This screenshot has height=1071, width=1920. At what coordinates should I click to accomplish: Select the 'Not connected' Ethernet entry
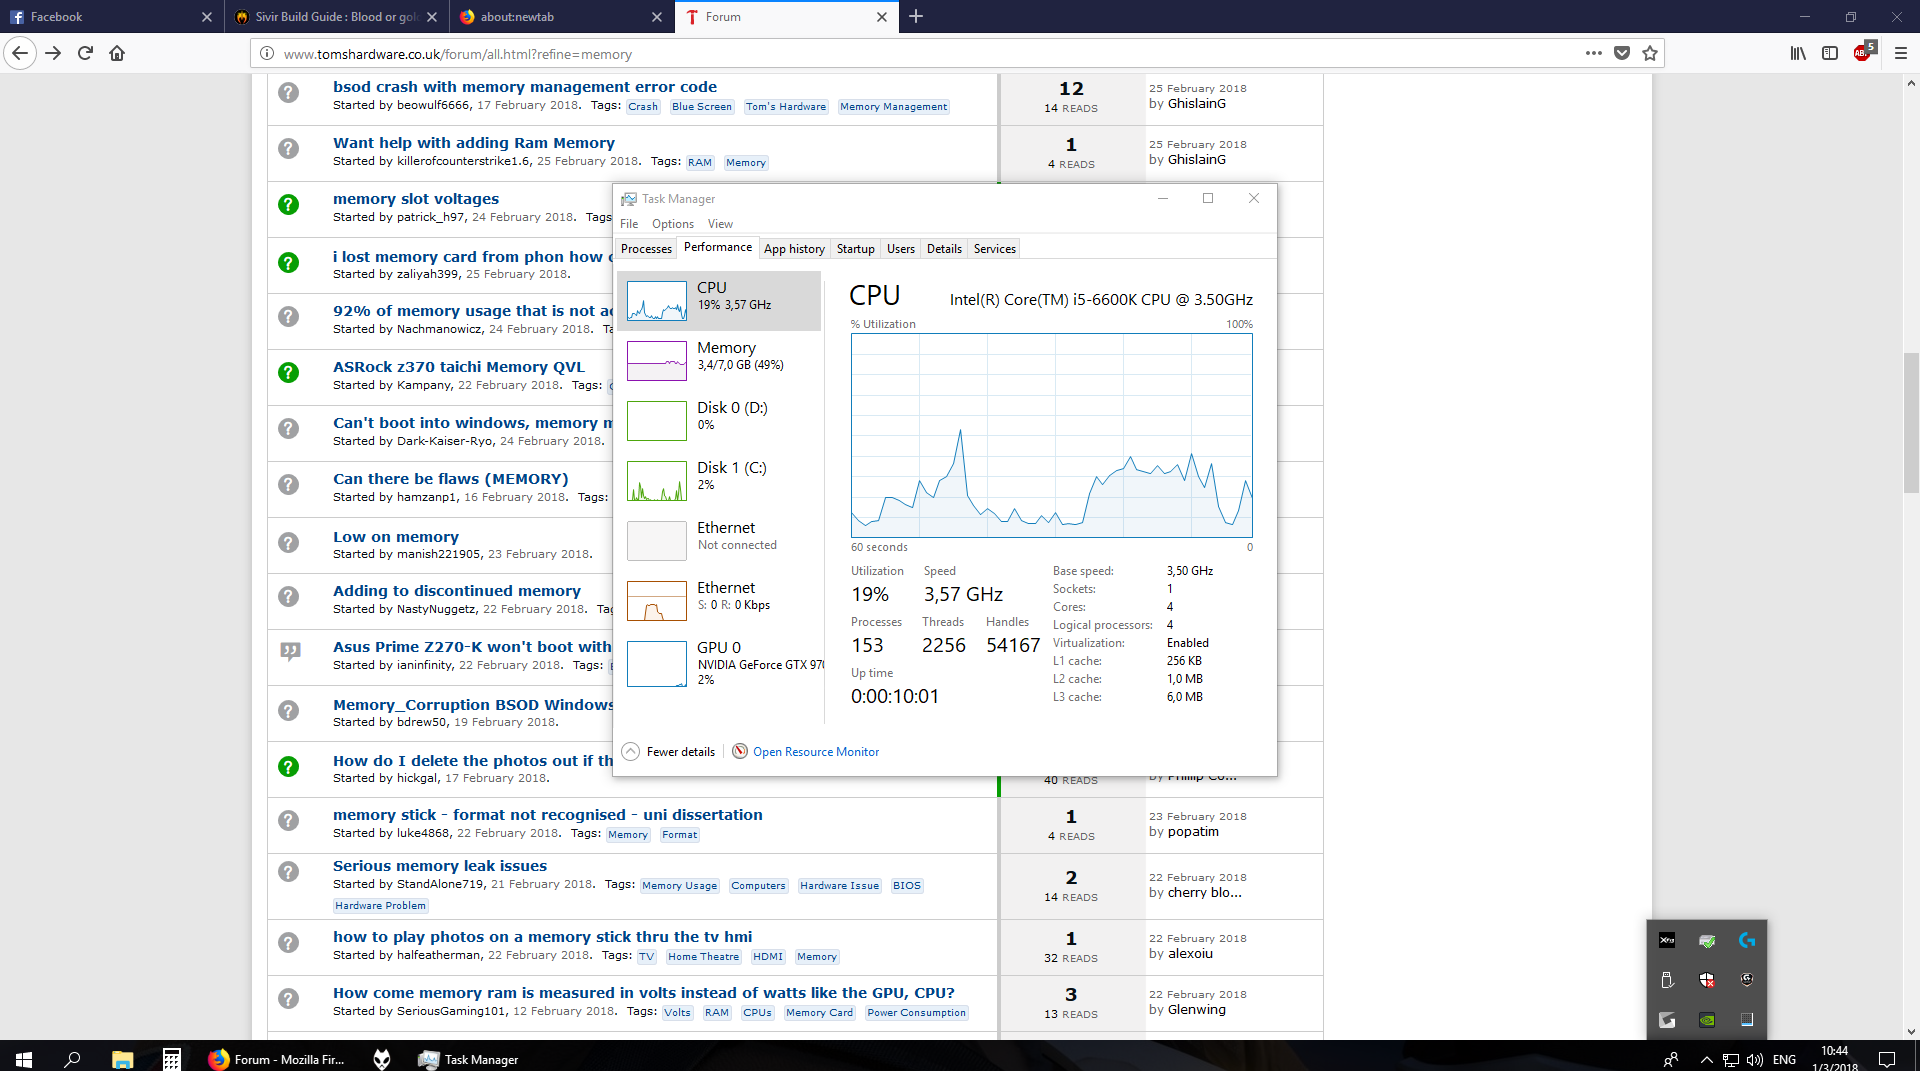[719, 540]
